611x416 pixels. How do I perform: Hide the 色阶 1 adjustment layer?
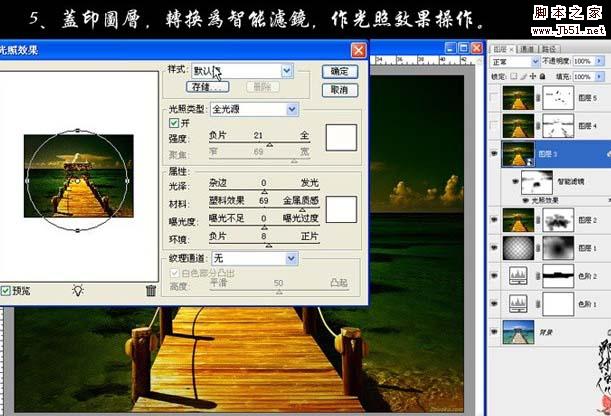click(x=494, y=303)
